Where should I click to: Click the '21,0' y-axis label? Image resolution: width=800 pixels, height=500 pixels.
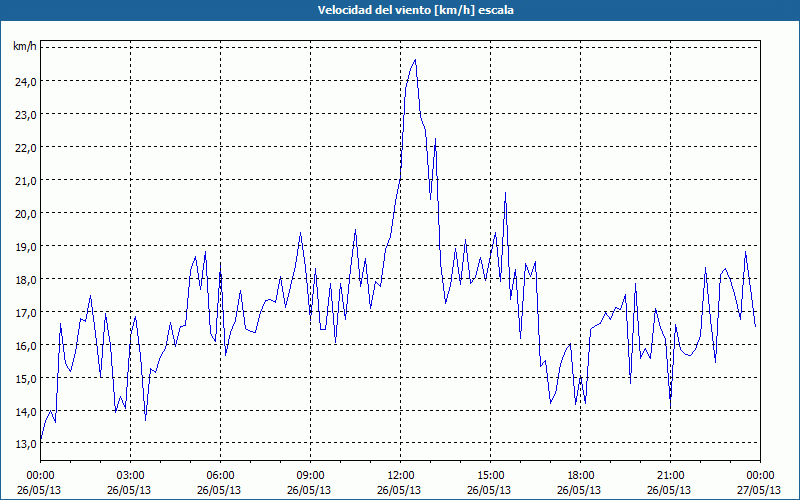(25, 181)
